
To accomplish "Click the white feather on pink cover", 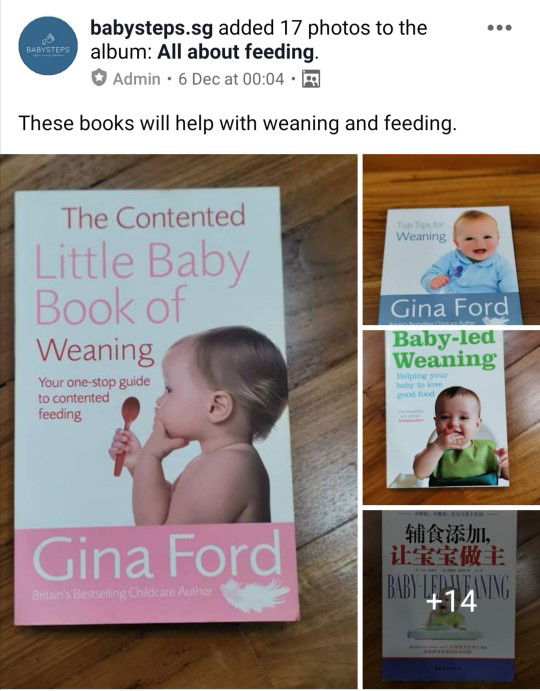I will point(254,595).
